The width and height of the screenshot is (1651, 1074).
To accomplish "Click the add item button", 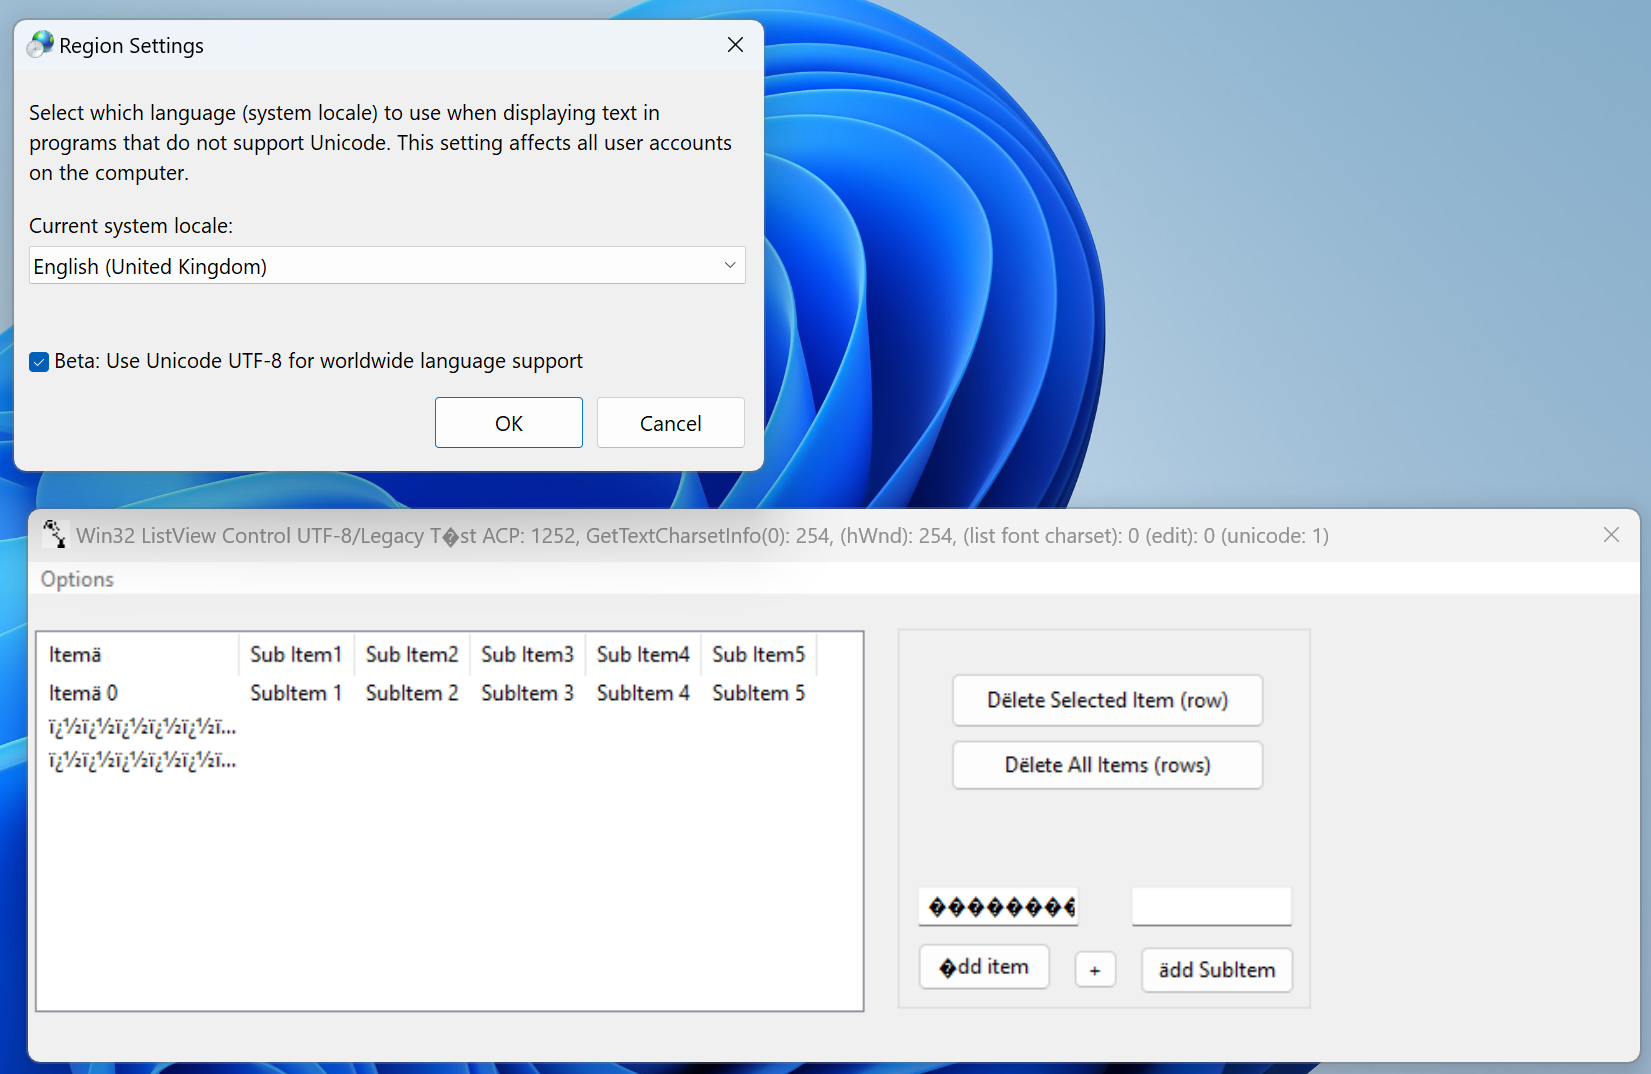I will (984, 967).
